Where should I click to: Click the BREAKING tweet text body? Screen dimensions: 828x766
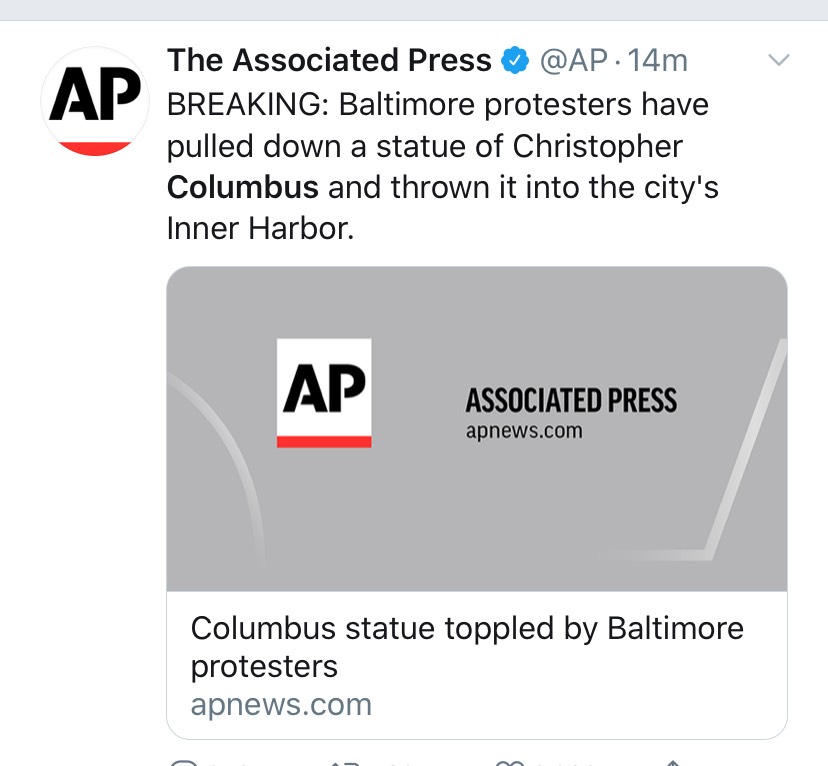pyautogui.click(x=443, y=166)
